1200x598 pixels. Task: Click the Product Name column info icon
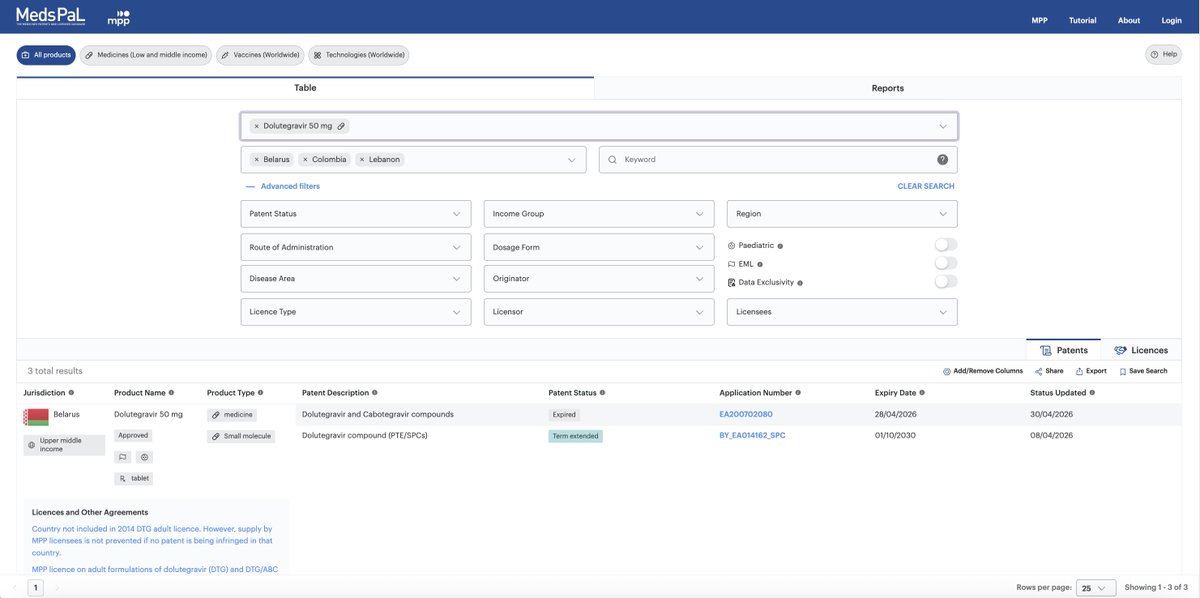tap(171, 393)
